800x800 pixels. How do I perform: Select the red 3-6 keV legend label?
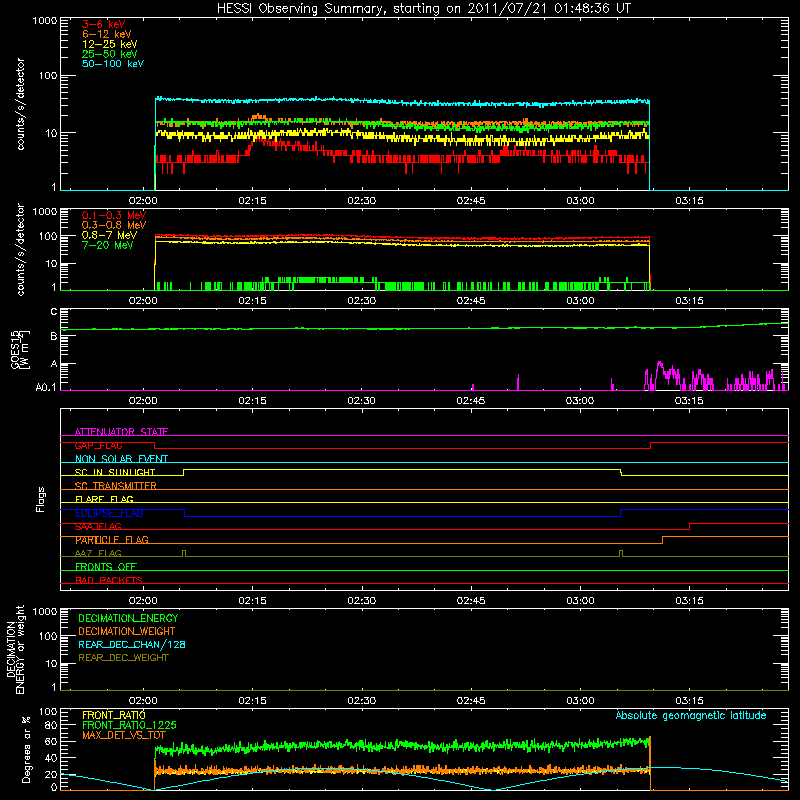pyautogui.click(x=104, y=24)
